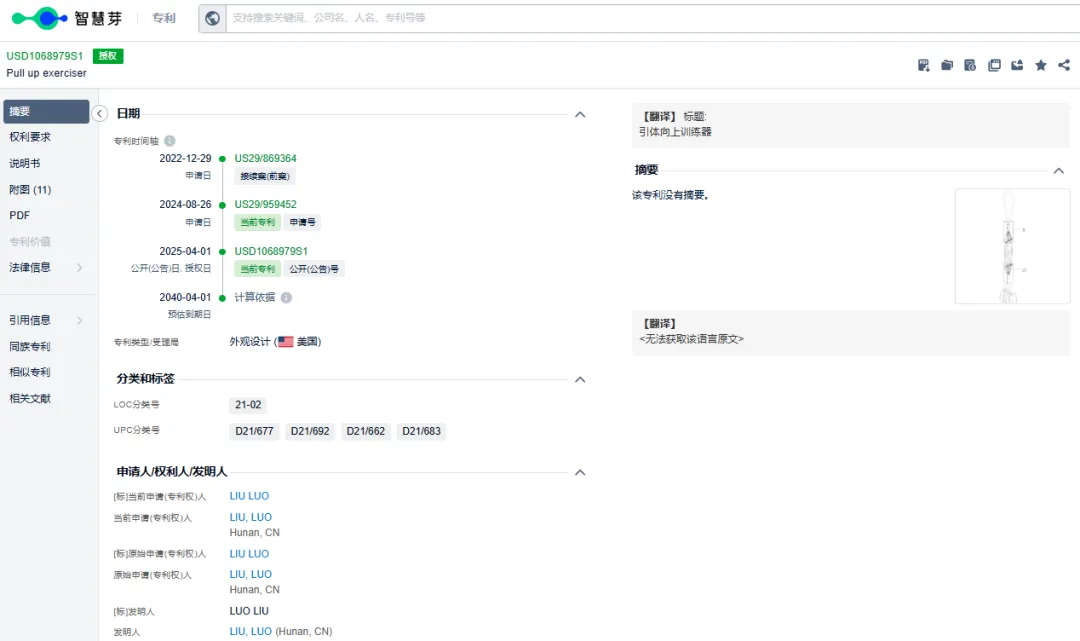Select LOC classification 21-02
This screenshot has height=641, width=1080.
(248, 405)
